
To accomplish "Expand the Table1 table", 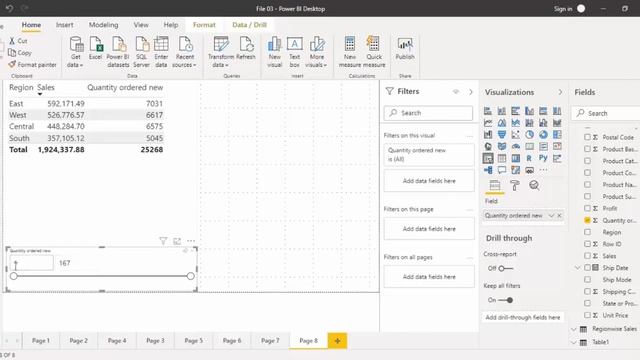I will point(573,342).
